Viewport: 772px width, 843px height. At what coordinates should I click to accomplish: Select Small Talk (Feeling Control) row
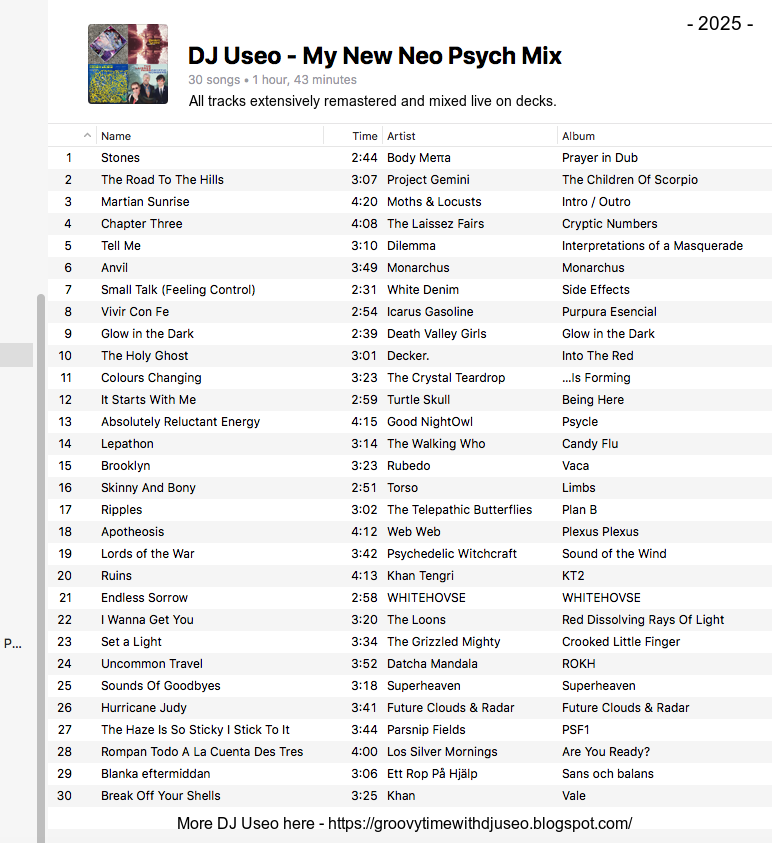(410, 290)
